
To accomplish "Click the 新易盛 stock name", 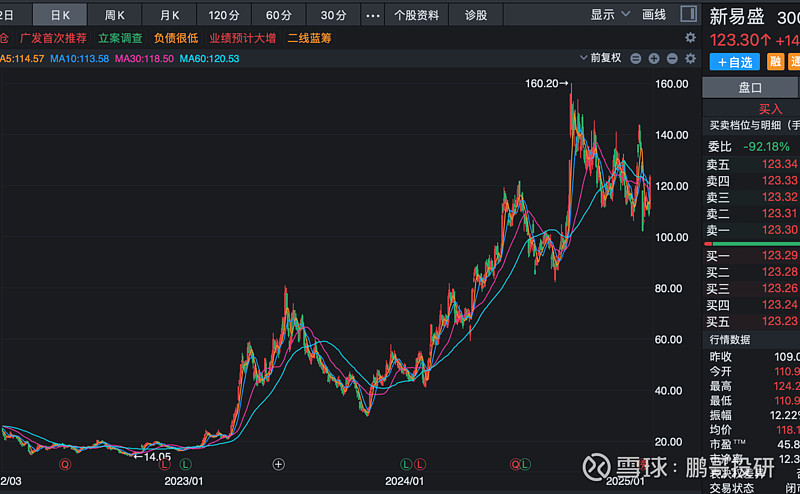I will (x=737, y=17).
